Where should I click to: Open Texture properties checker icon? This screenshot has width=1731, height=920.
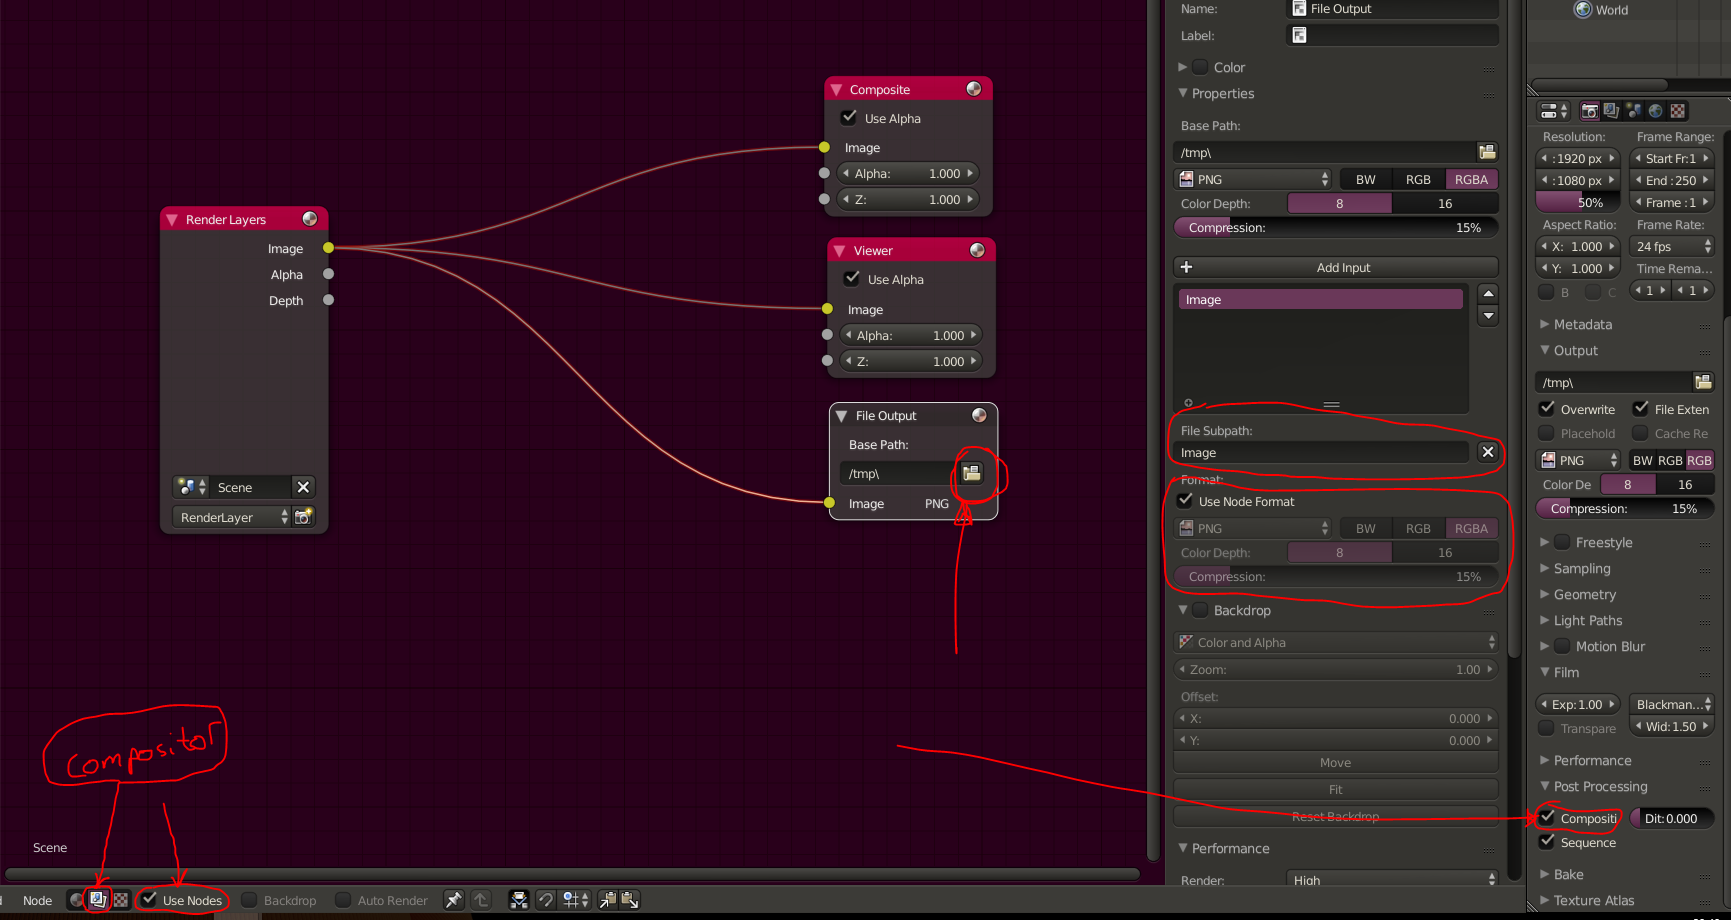coord(1677,110)
